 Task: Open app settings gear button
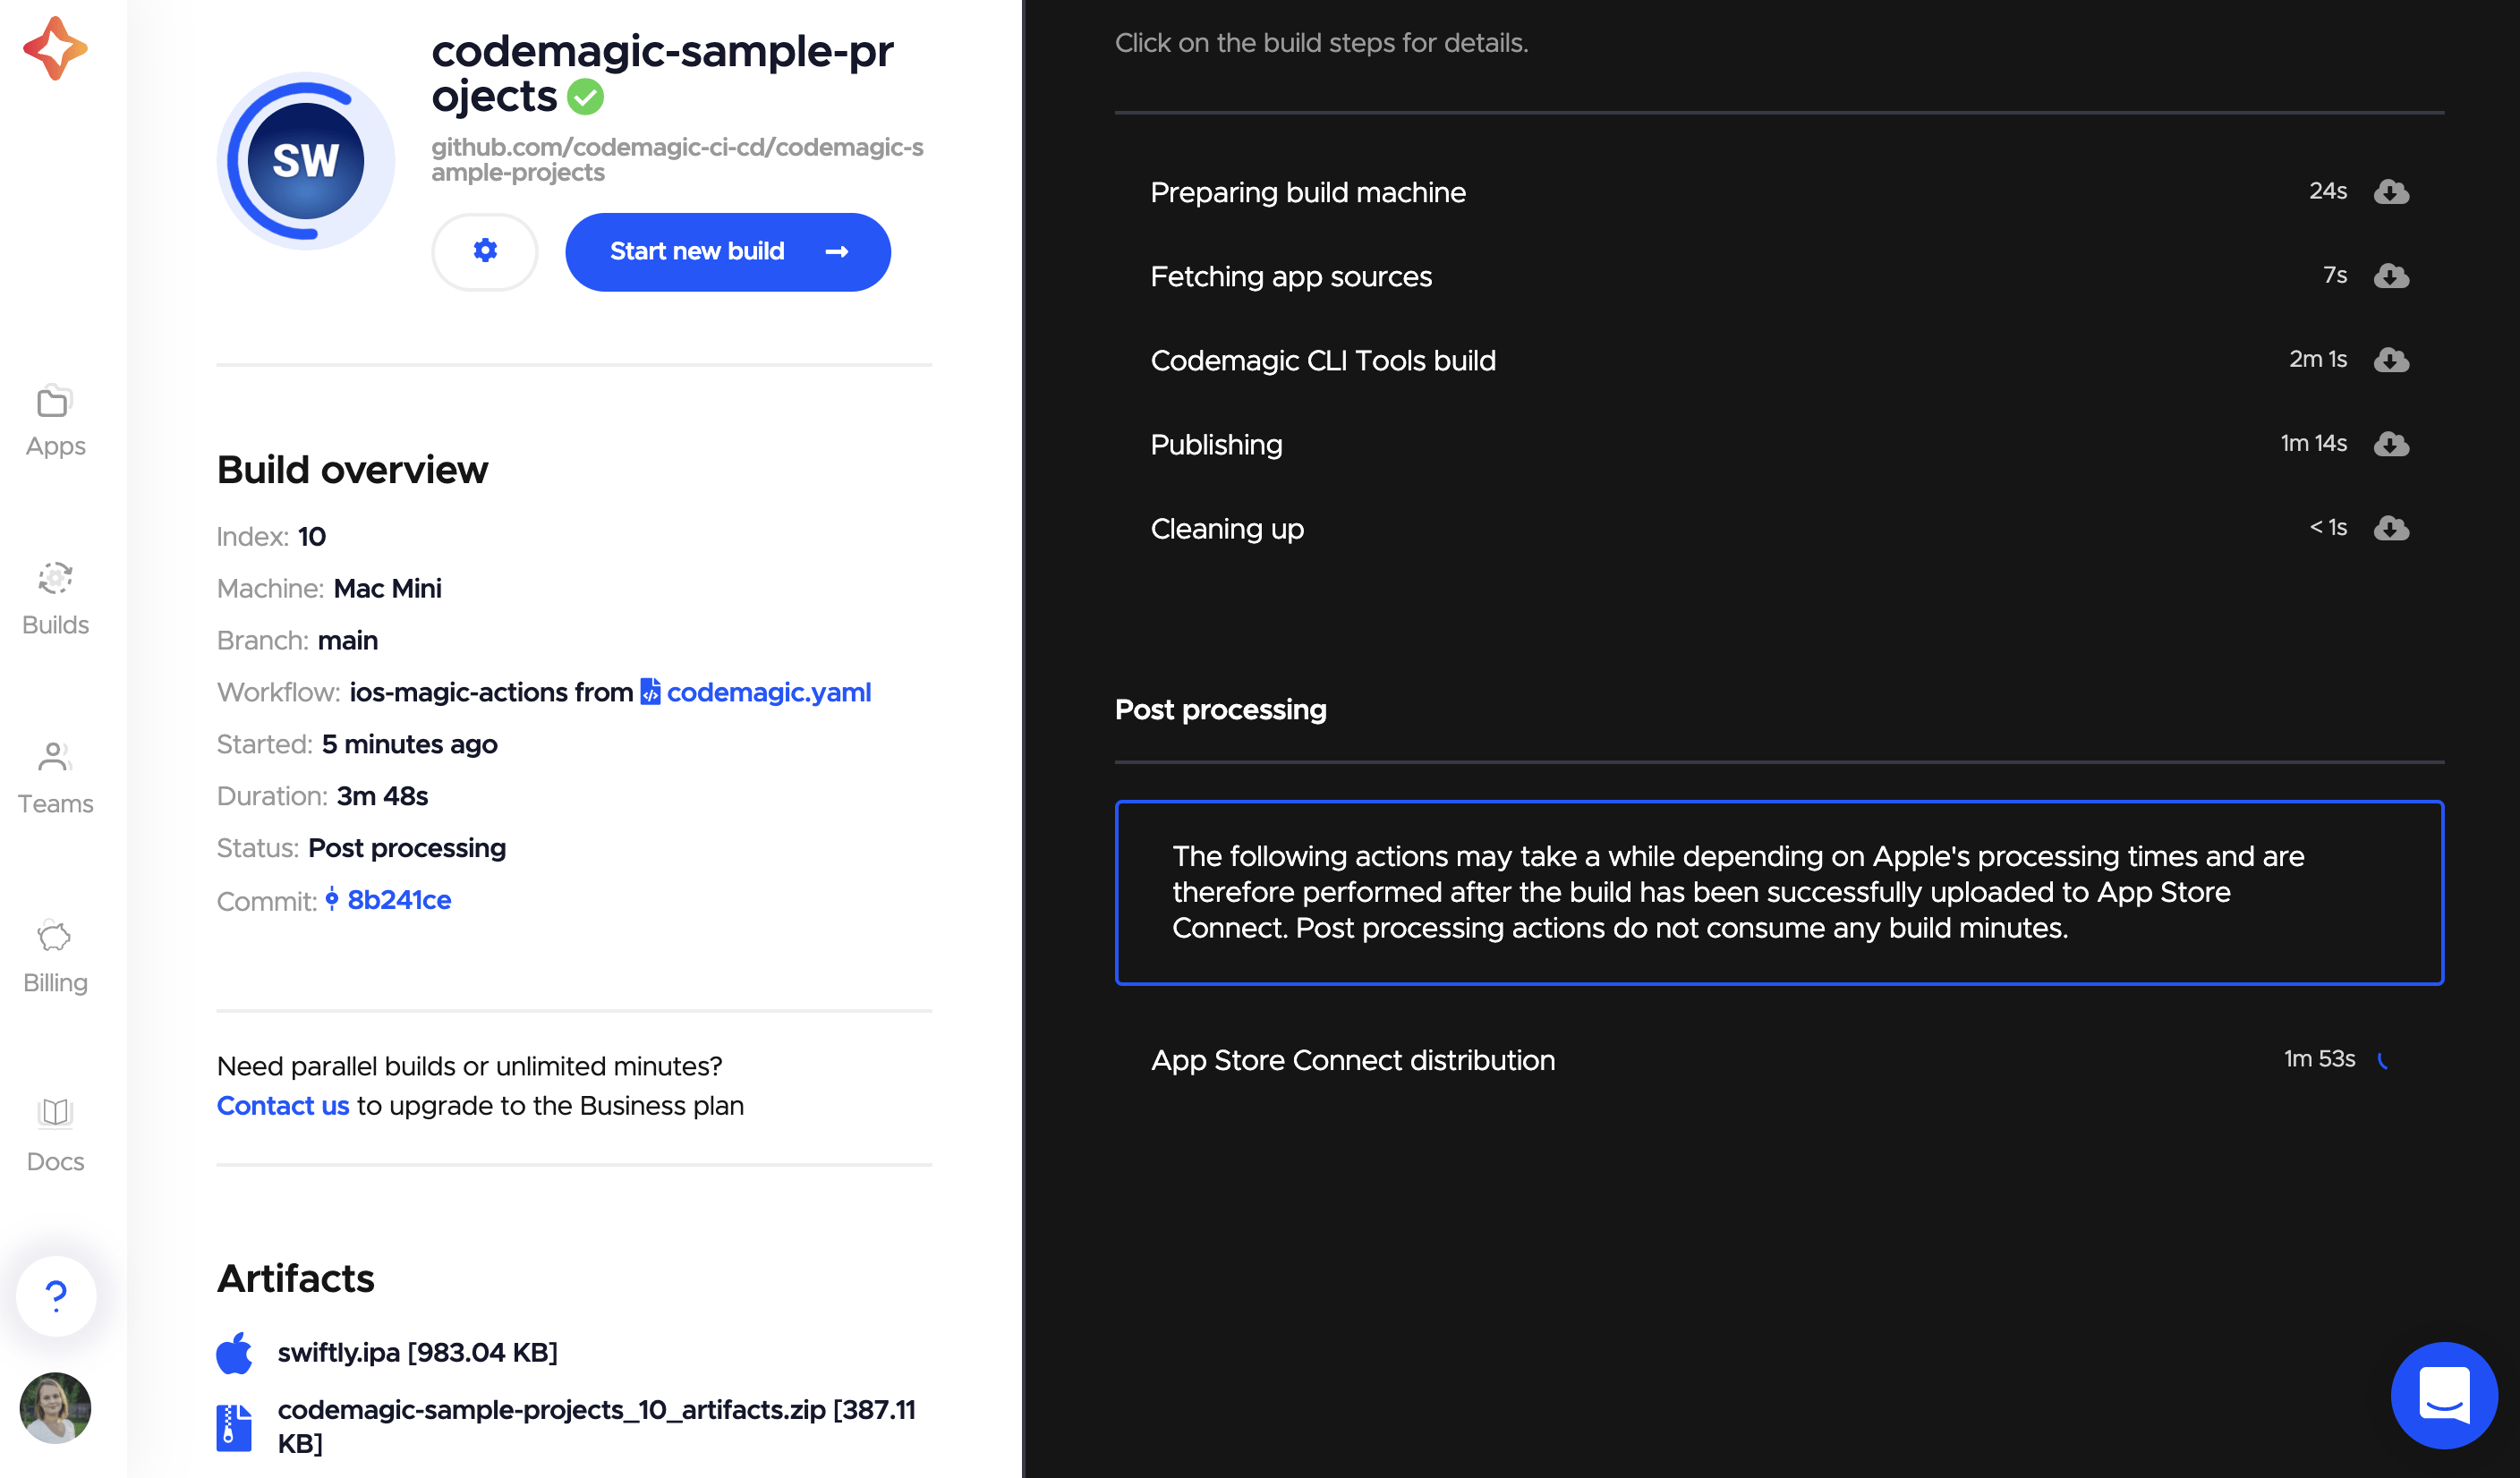485,251
